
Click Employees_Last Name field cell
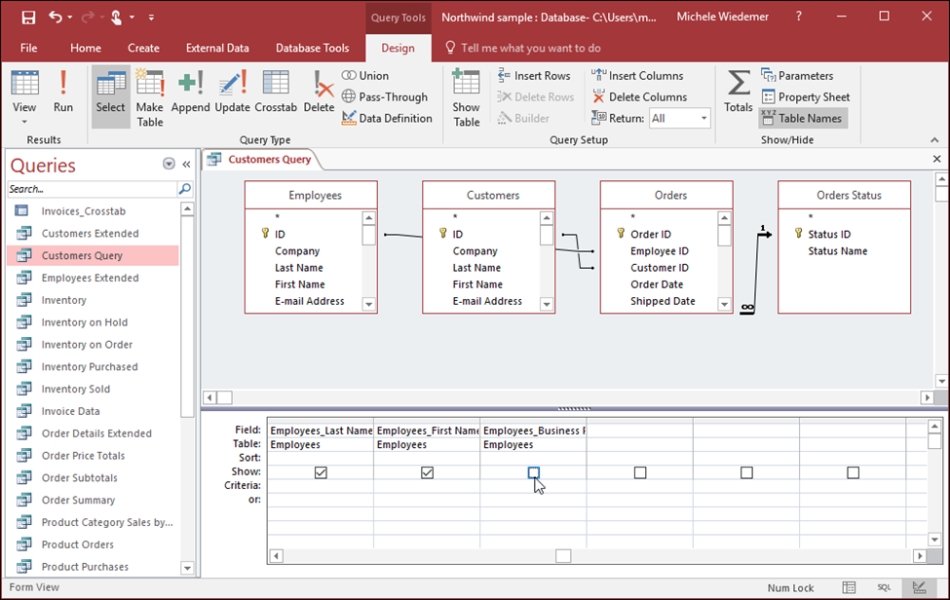click(x=321, y=430)
